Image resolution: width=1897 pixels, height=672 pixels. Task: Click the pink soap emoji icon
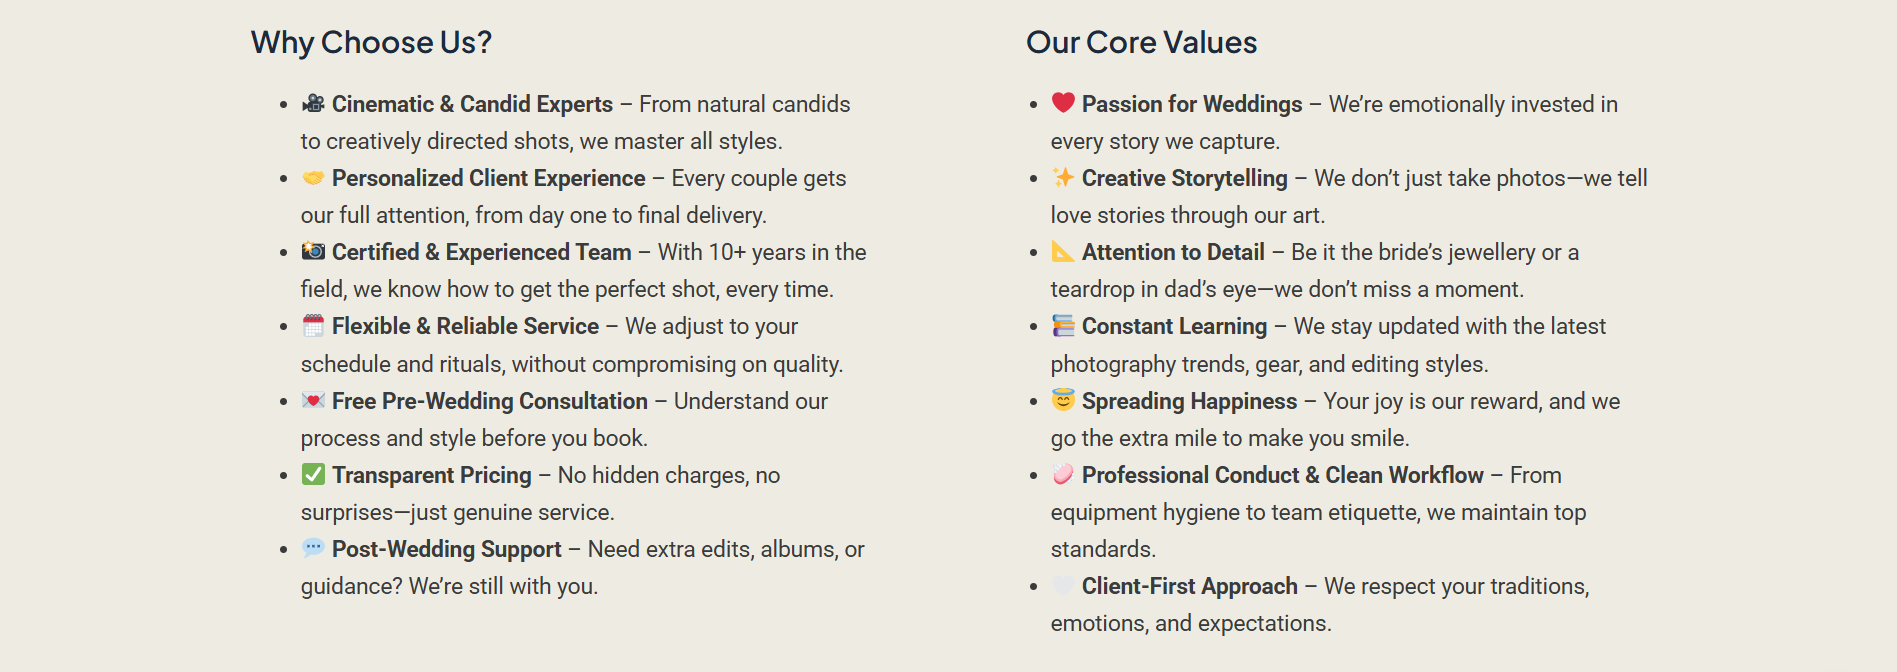tap(1063, 474)
